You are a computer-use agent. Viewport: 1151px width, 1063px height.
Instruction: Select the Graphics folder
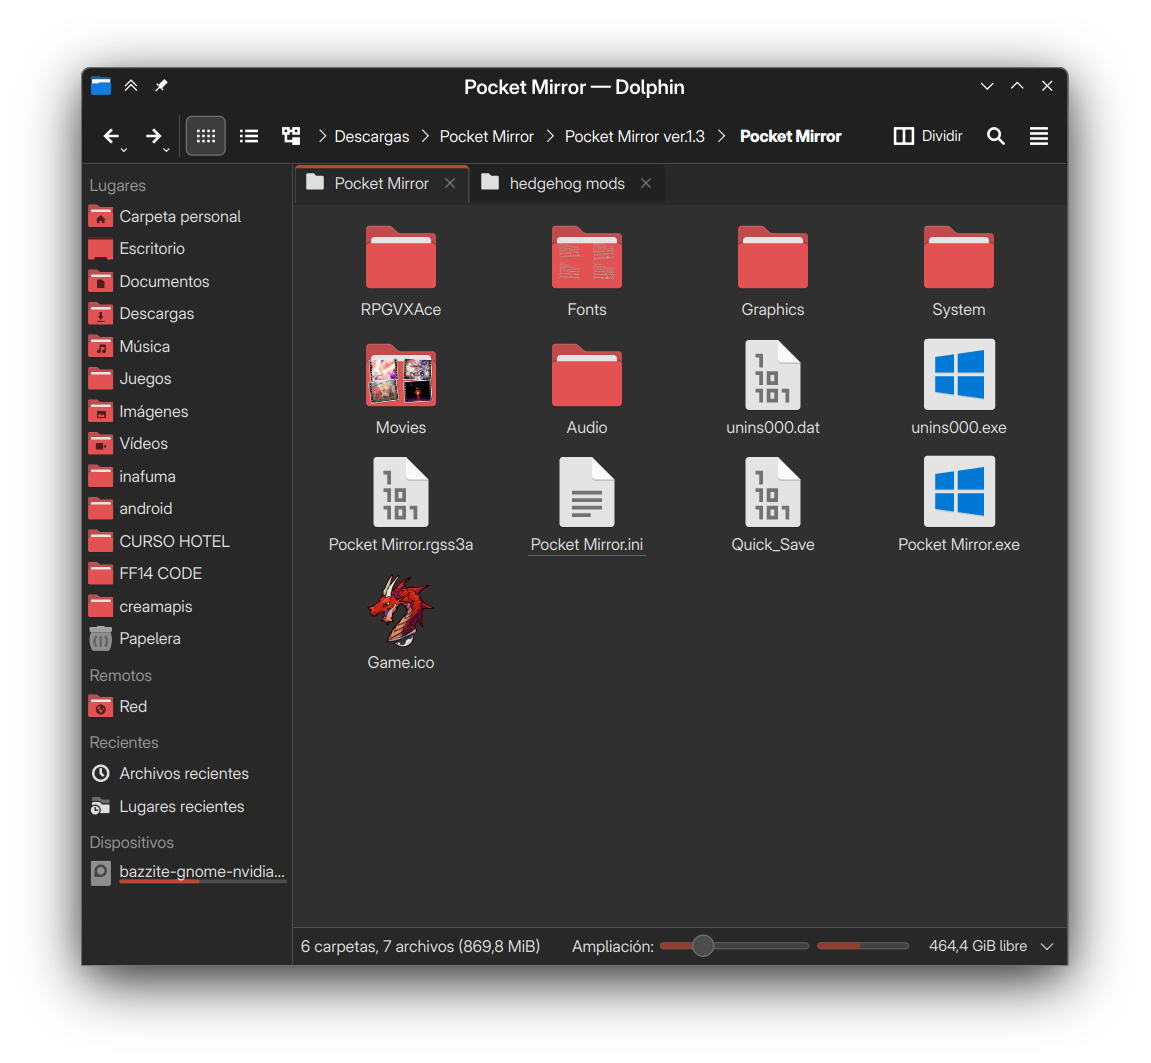click(772, 271)
